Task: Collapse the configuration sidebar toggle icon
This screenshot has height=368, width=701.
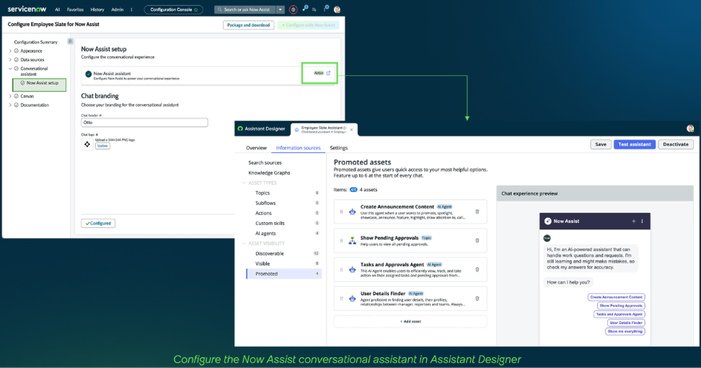Action: [70, 41]
